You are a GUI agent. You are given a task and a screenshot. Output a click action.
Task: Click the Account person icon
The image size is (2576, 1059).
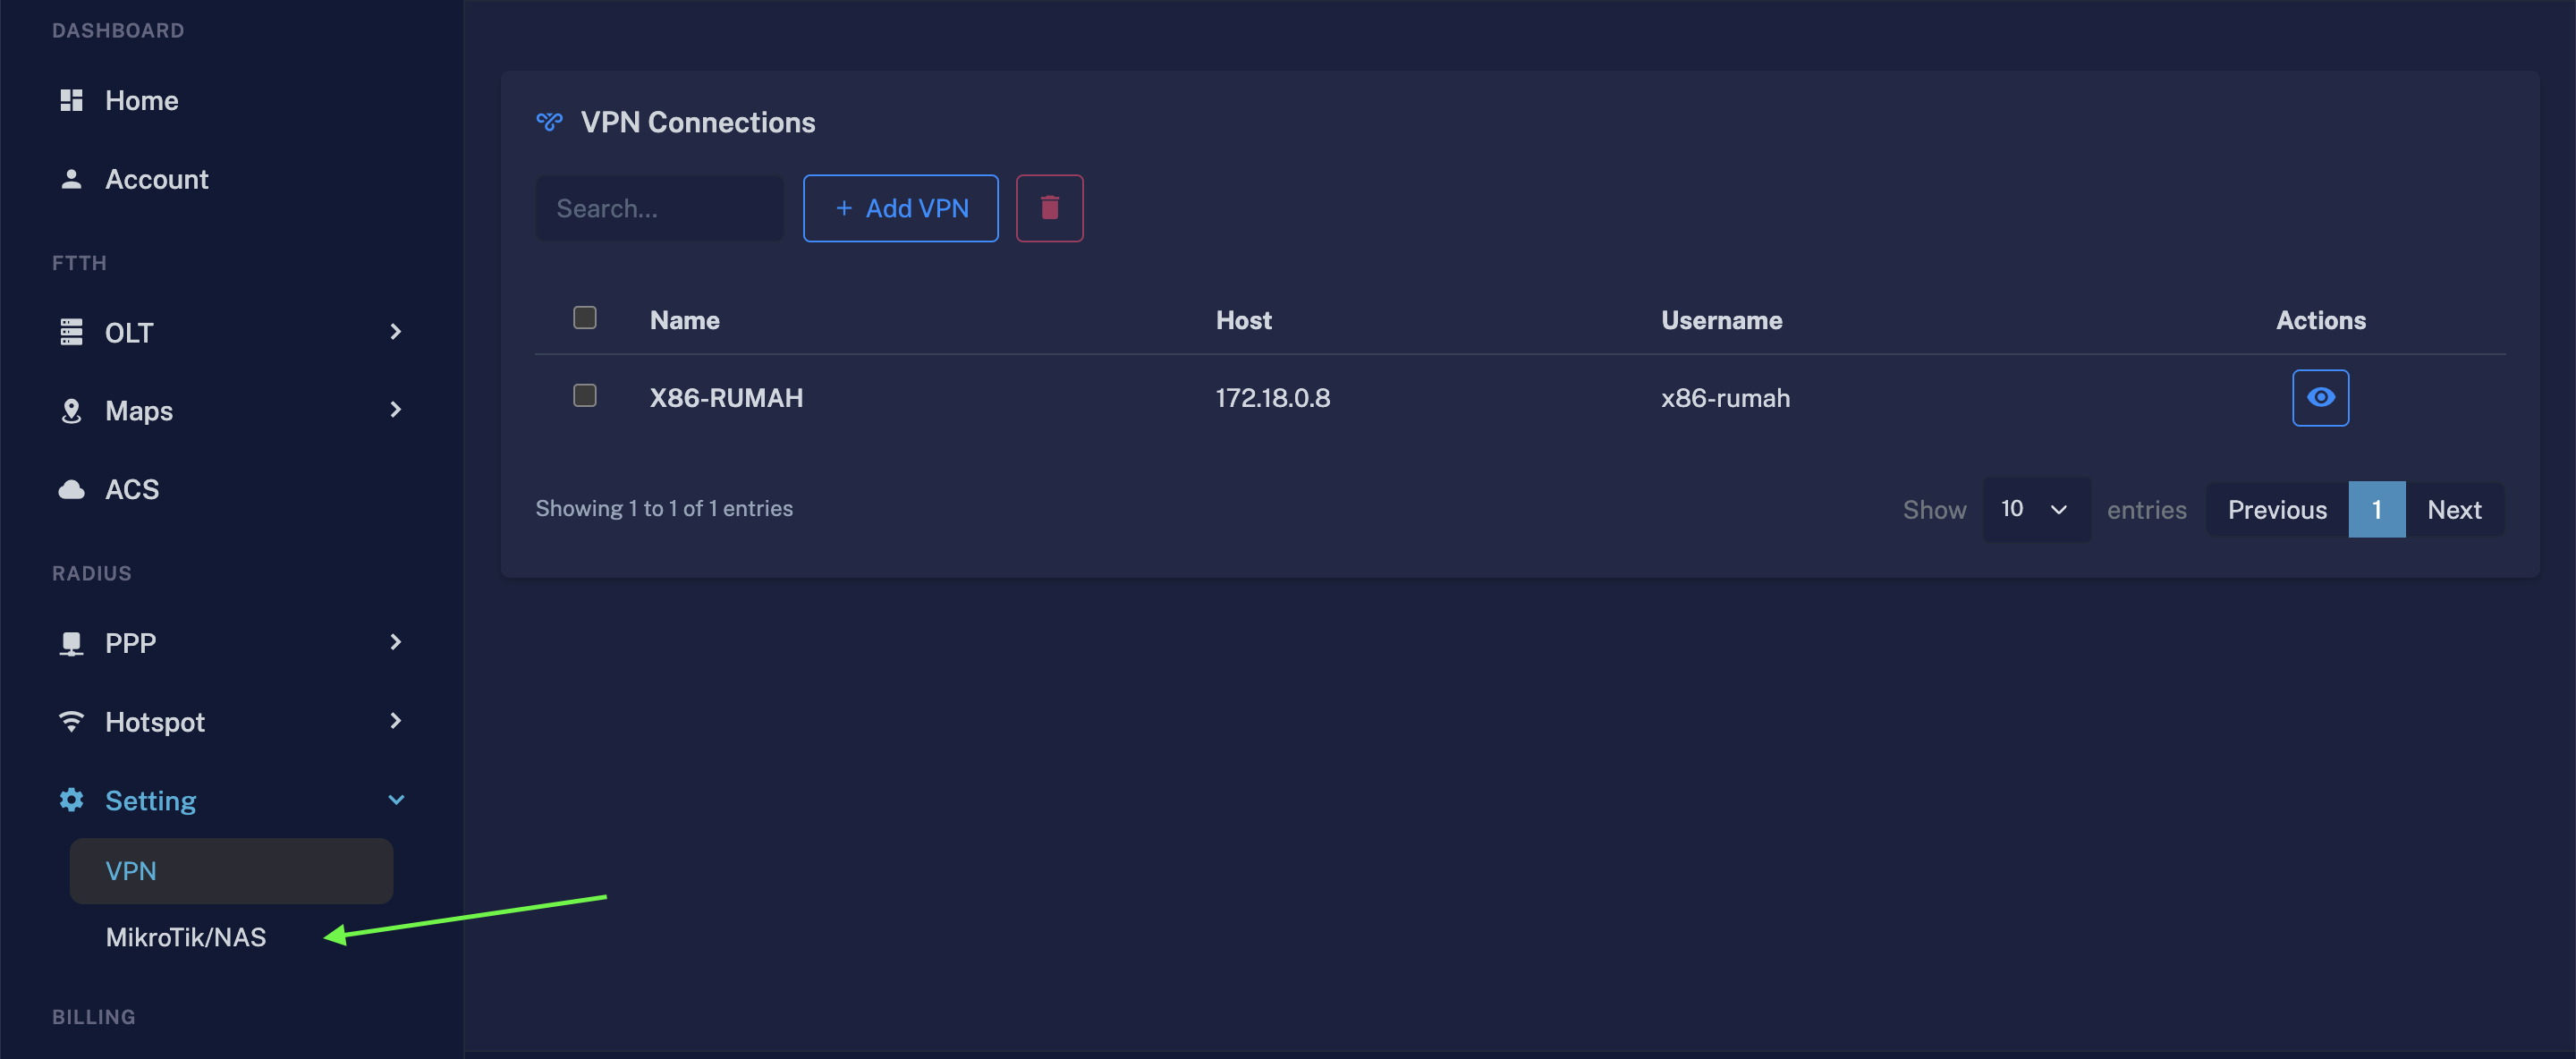71,179
